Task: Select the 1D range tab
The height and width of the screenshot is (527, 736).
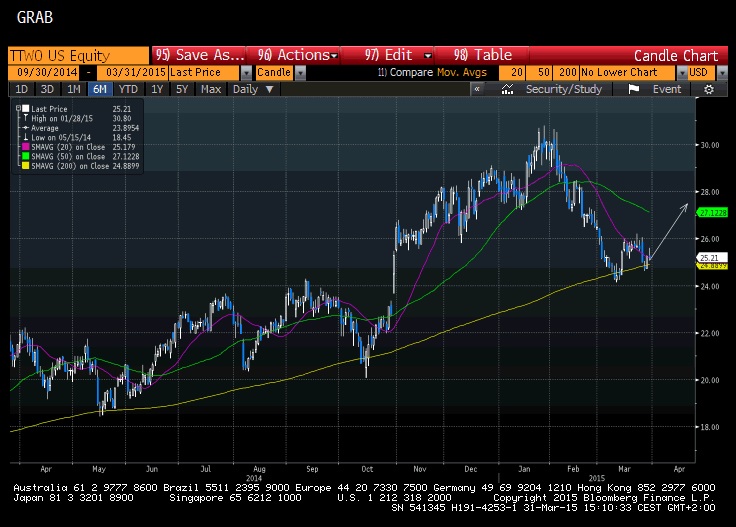Action: 22,89
